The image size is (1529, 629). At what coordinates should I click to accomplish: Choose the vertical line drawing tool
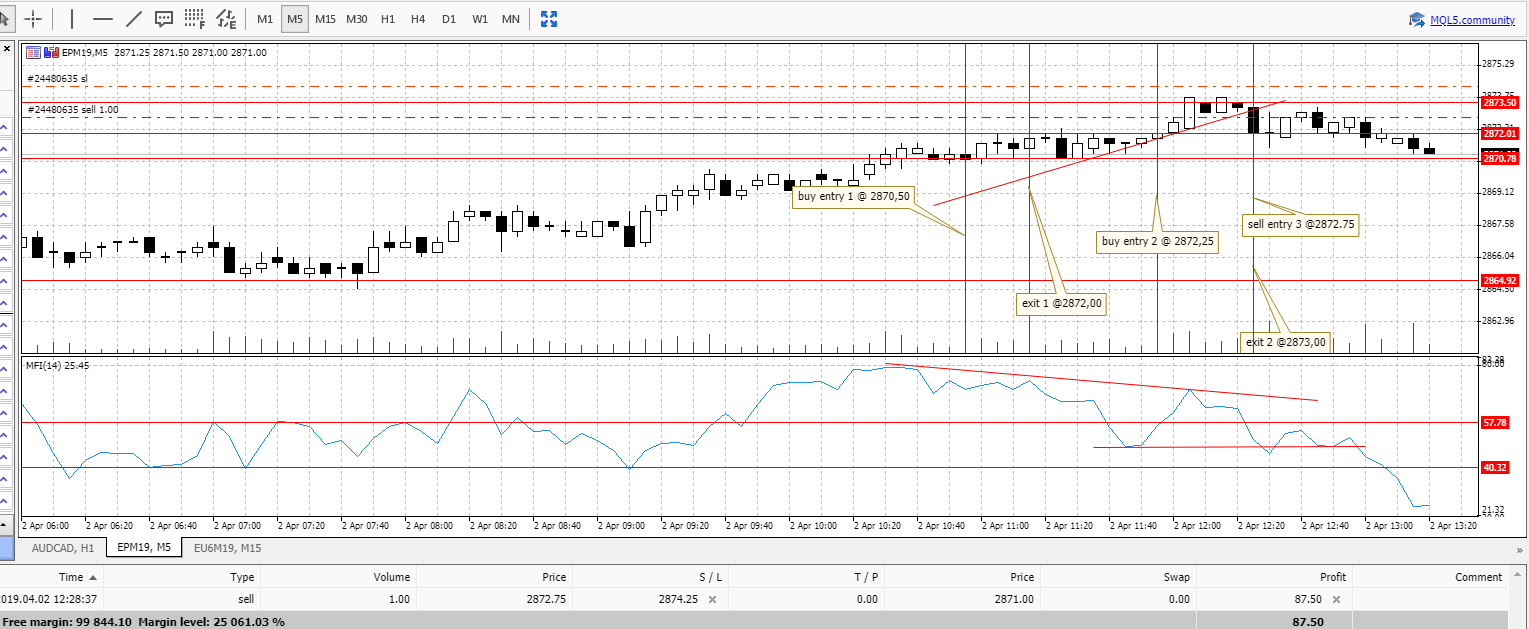coord(72,19)
